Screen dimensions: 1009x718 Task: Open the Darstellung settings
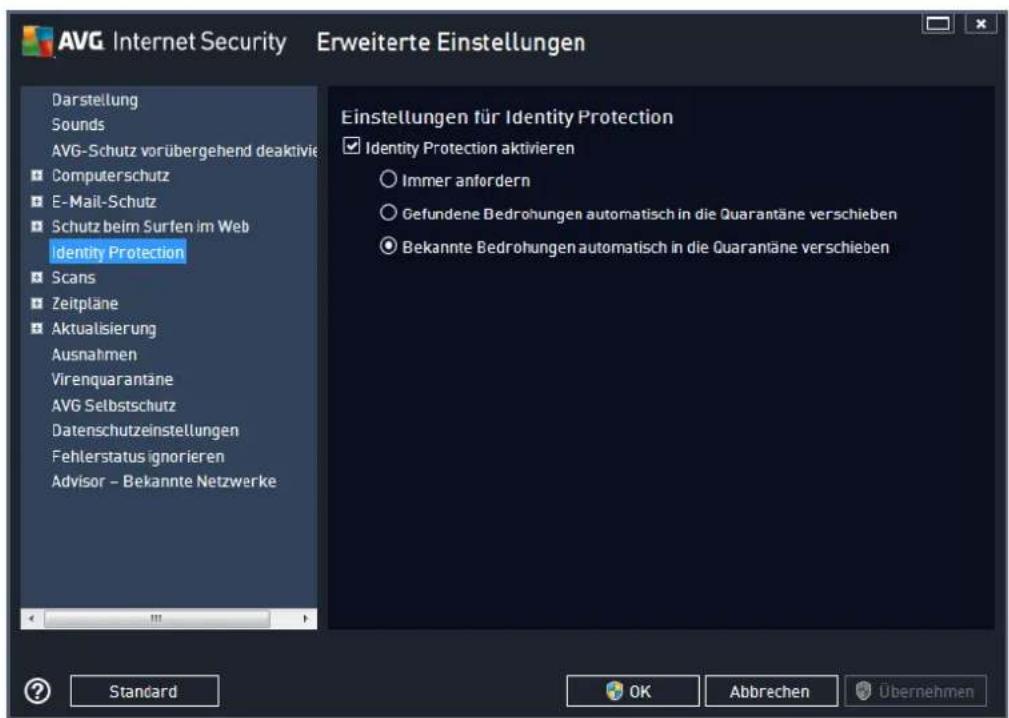pyautogui.click(x=95, y=100)
